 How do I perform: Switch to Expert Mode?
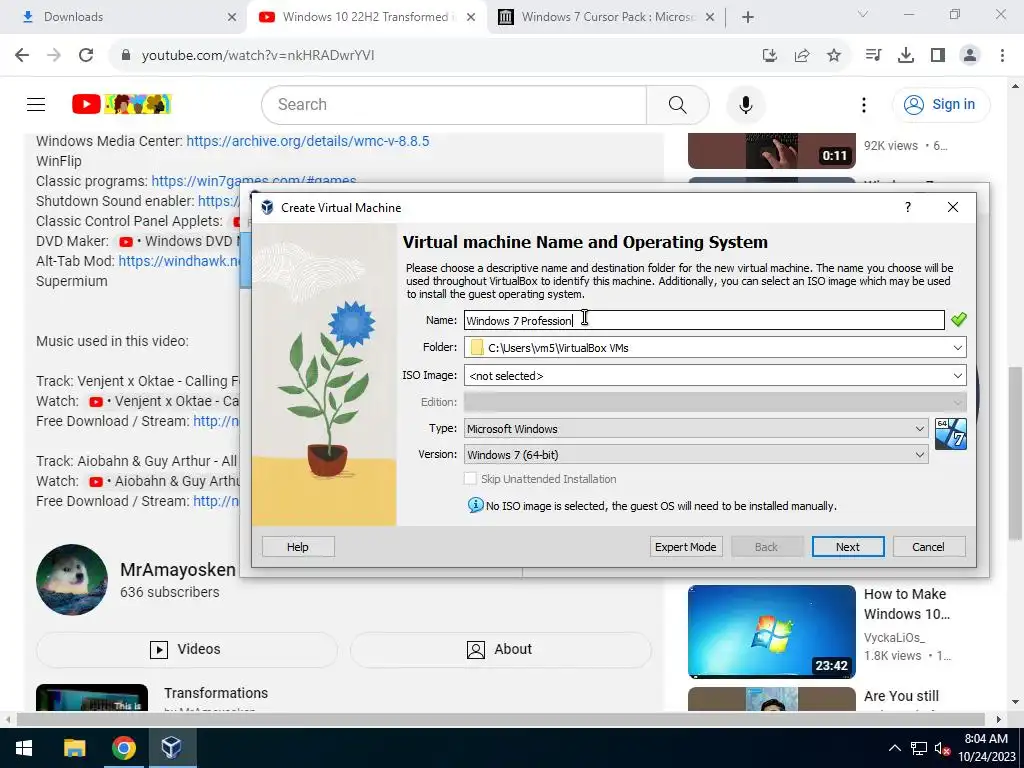686,547
